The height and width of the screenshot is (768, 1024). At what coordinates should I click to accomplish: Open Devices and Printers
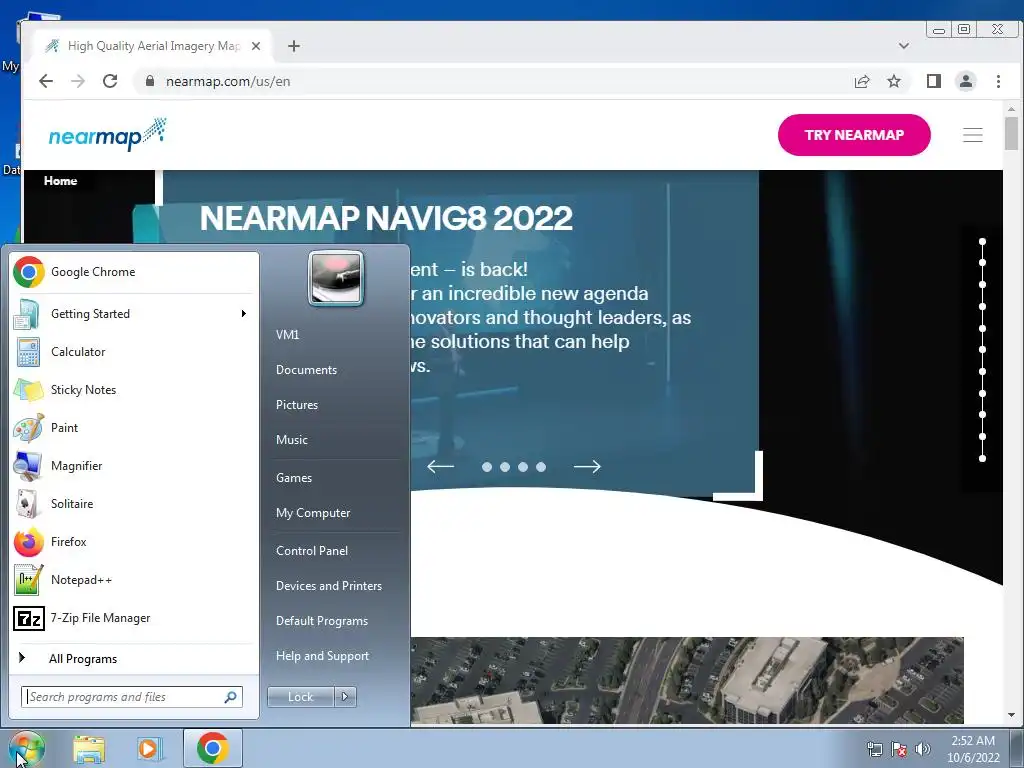(328, 586)
